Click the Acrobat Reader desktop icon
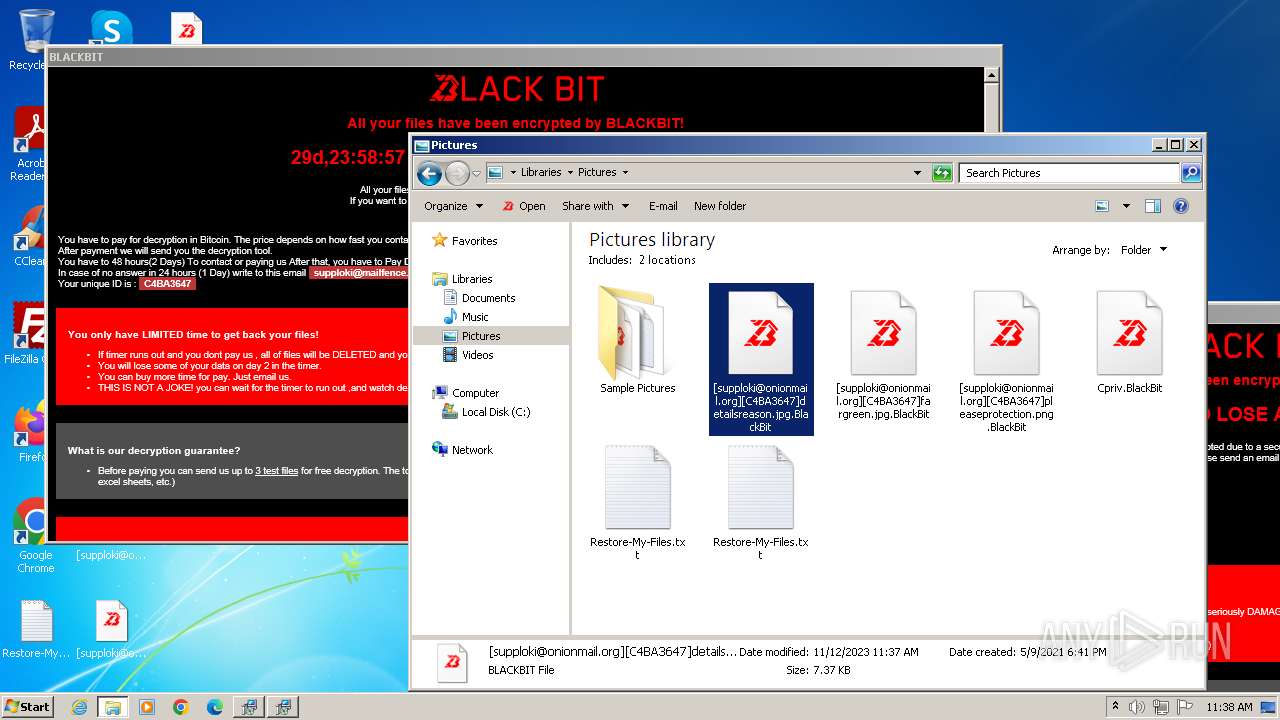Image resolution: width=1280 pixels, height=720 pixels. pos(30,145)
